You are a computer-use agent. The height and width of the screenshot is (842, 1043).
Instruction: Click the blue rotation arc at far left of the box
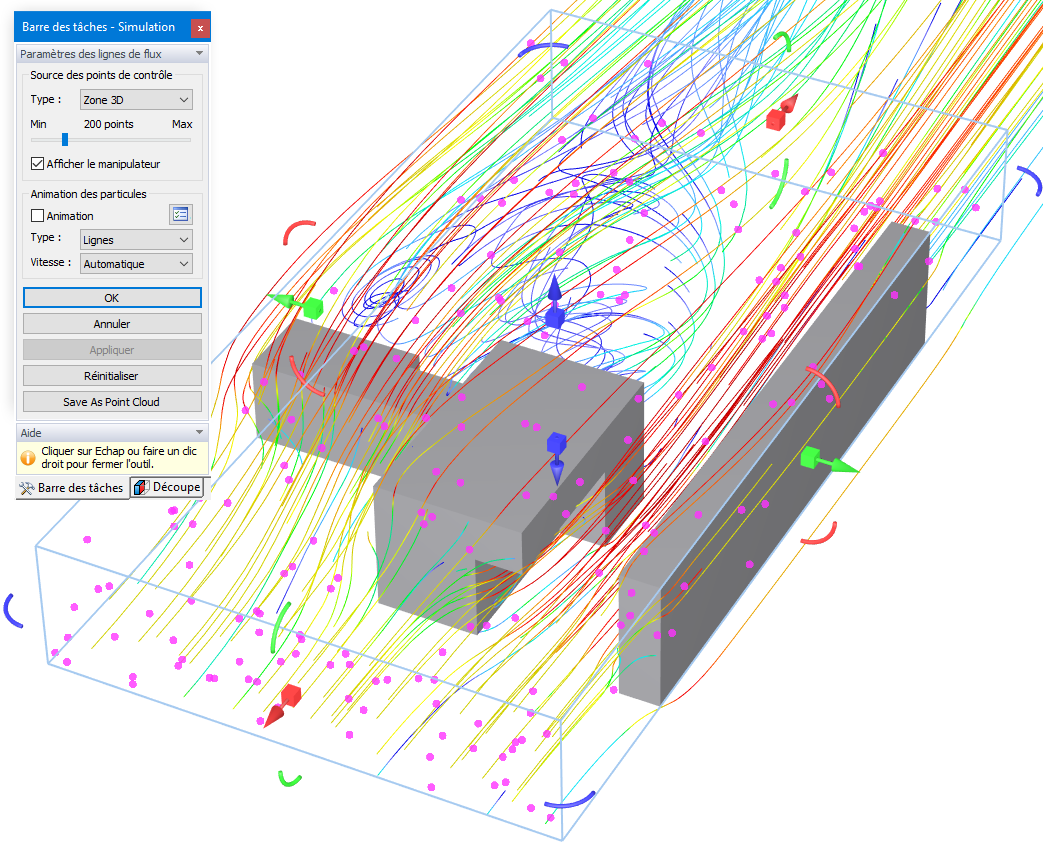point(13,611)
